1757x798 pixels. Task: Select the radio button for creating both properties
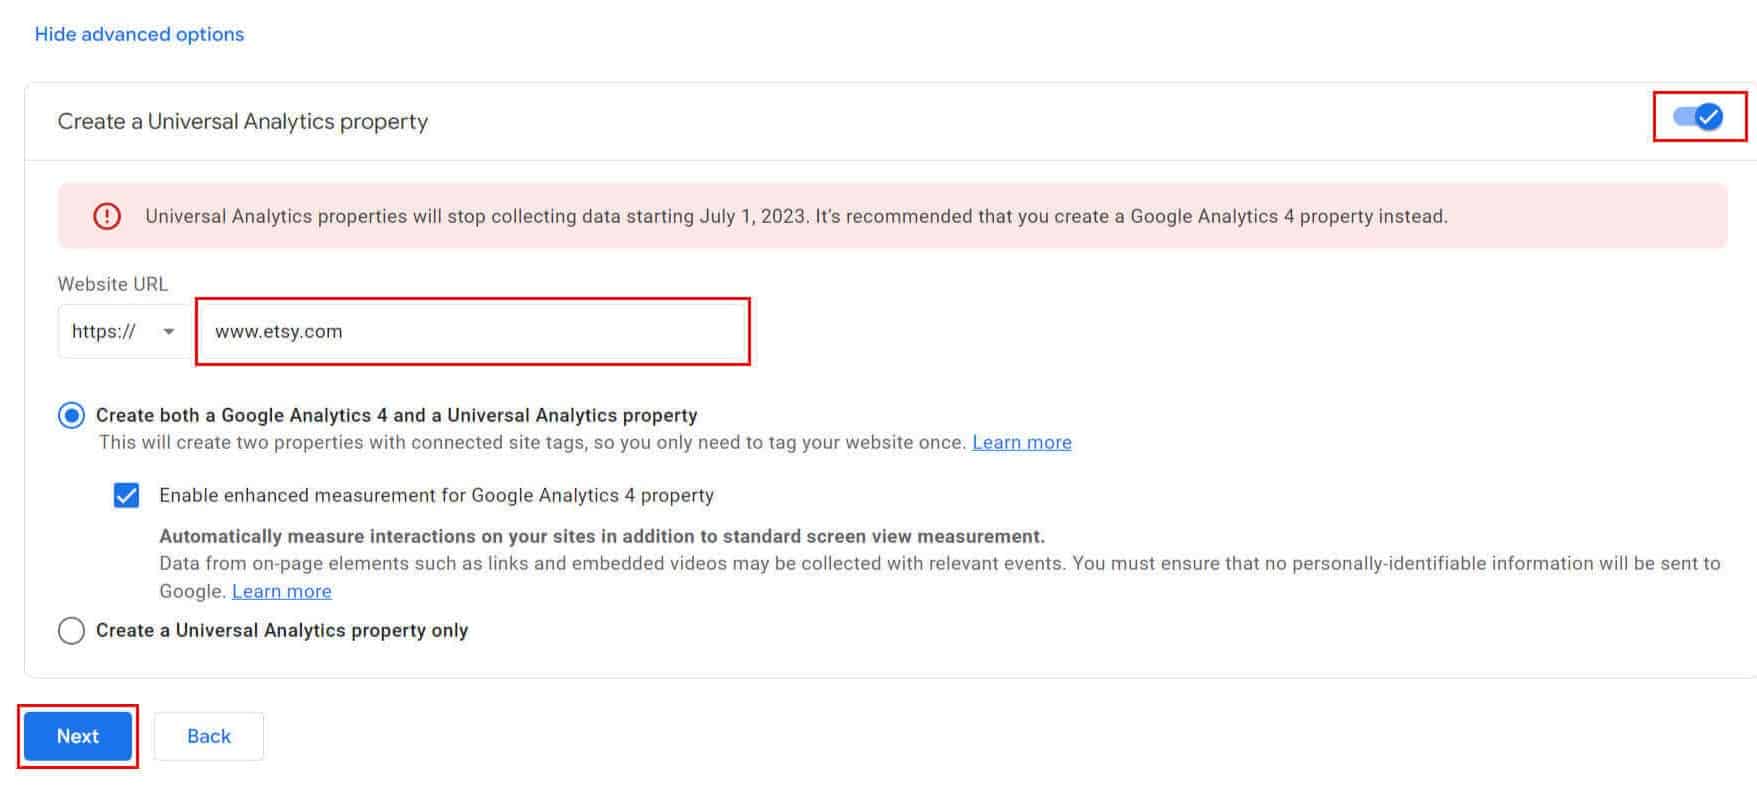pos(71,415)
